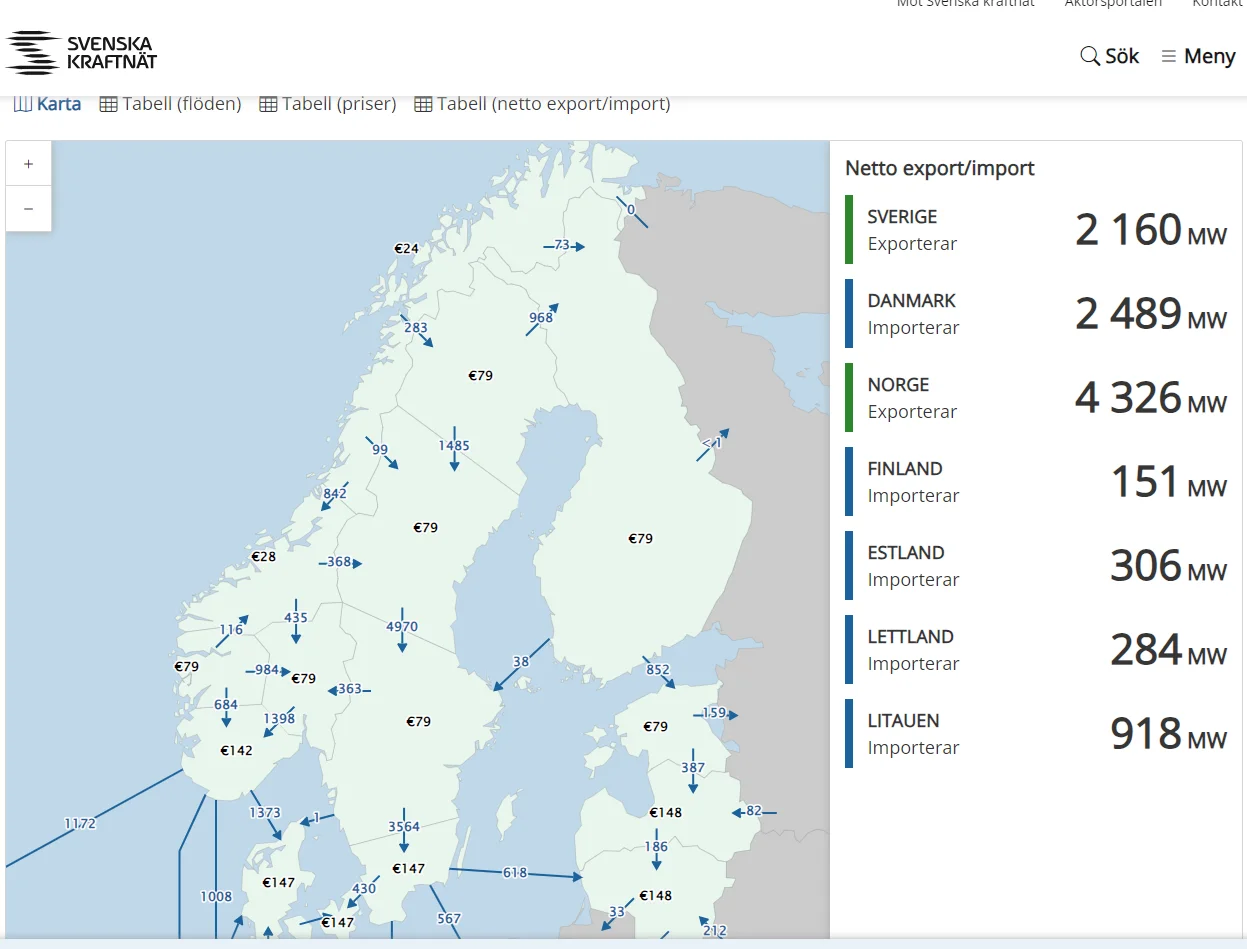Zoom out the map with minus button
The image size is (1247, 949).
click(28, 208)
